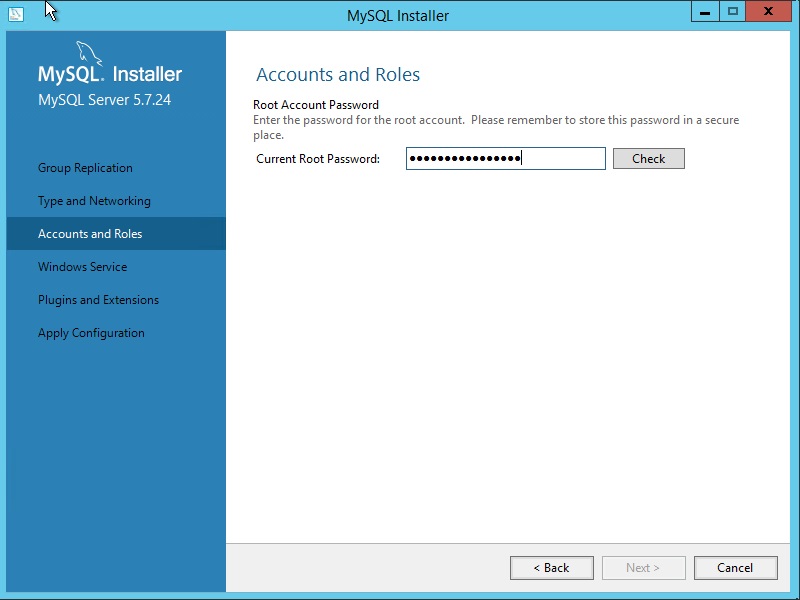Screen dimensions: 800x600
Task: Close the MySQL Installer window
Action: [768, 12]
